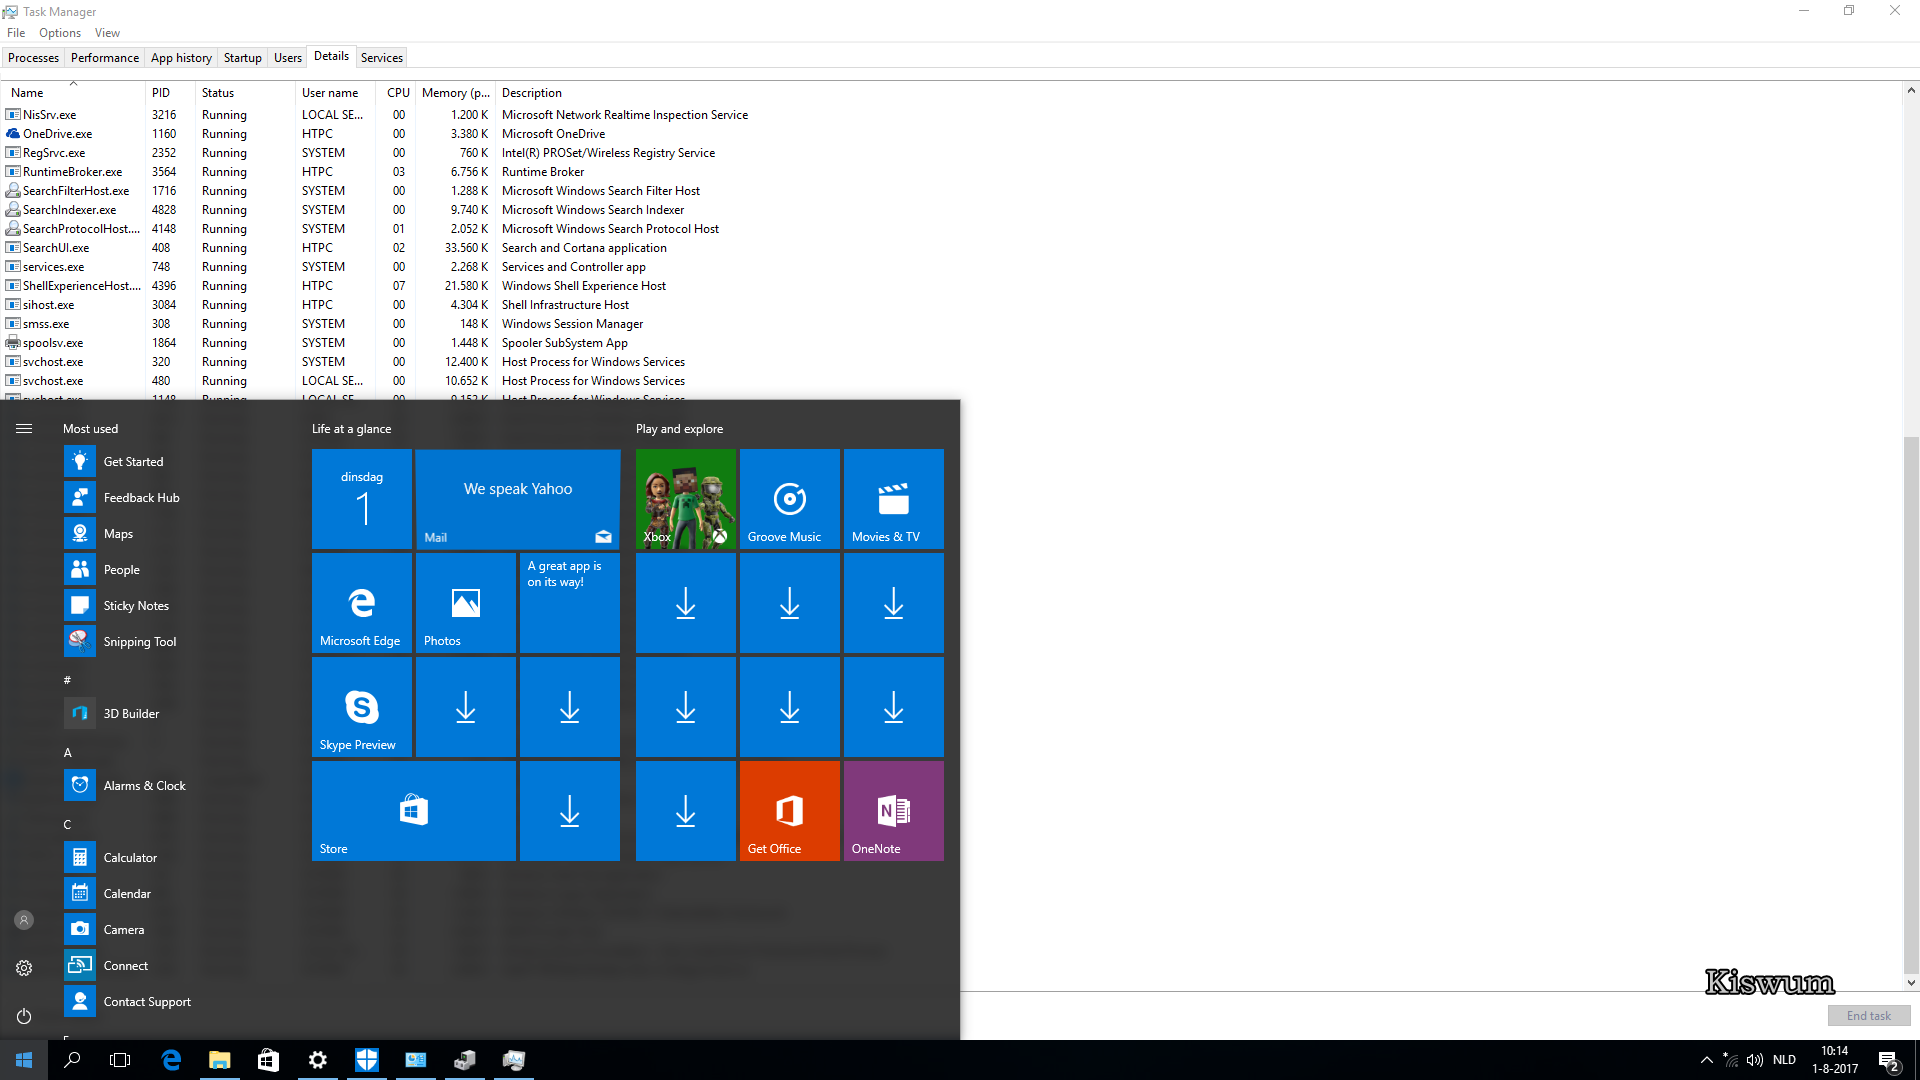Open the File menu in Task Manager
Viewport: 1920px width, 1080px height.
click(16, 33)
